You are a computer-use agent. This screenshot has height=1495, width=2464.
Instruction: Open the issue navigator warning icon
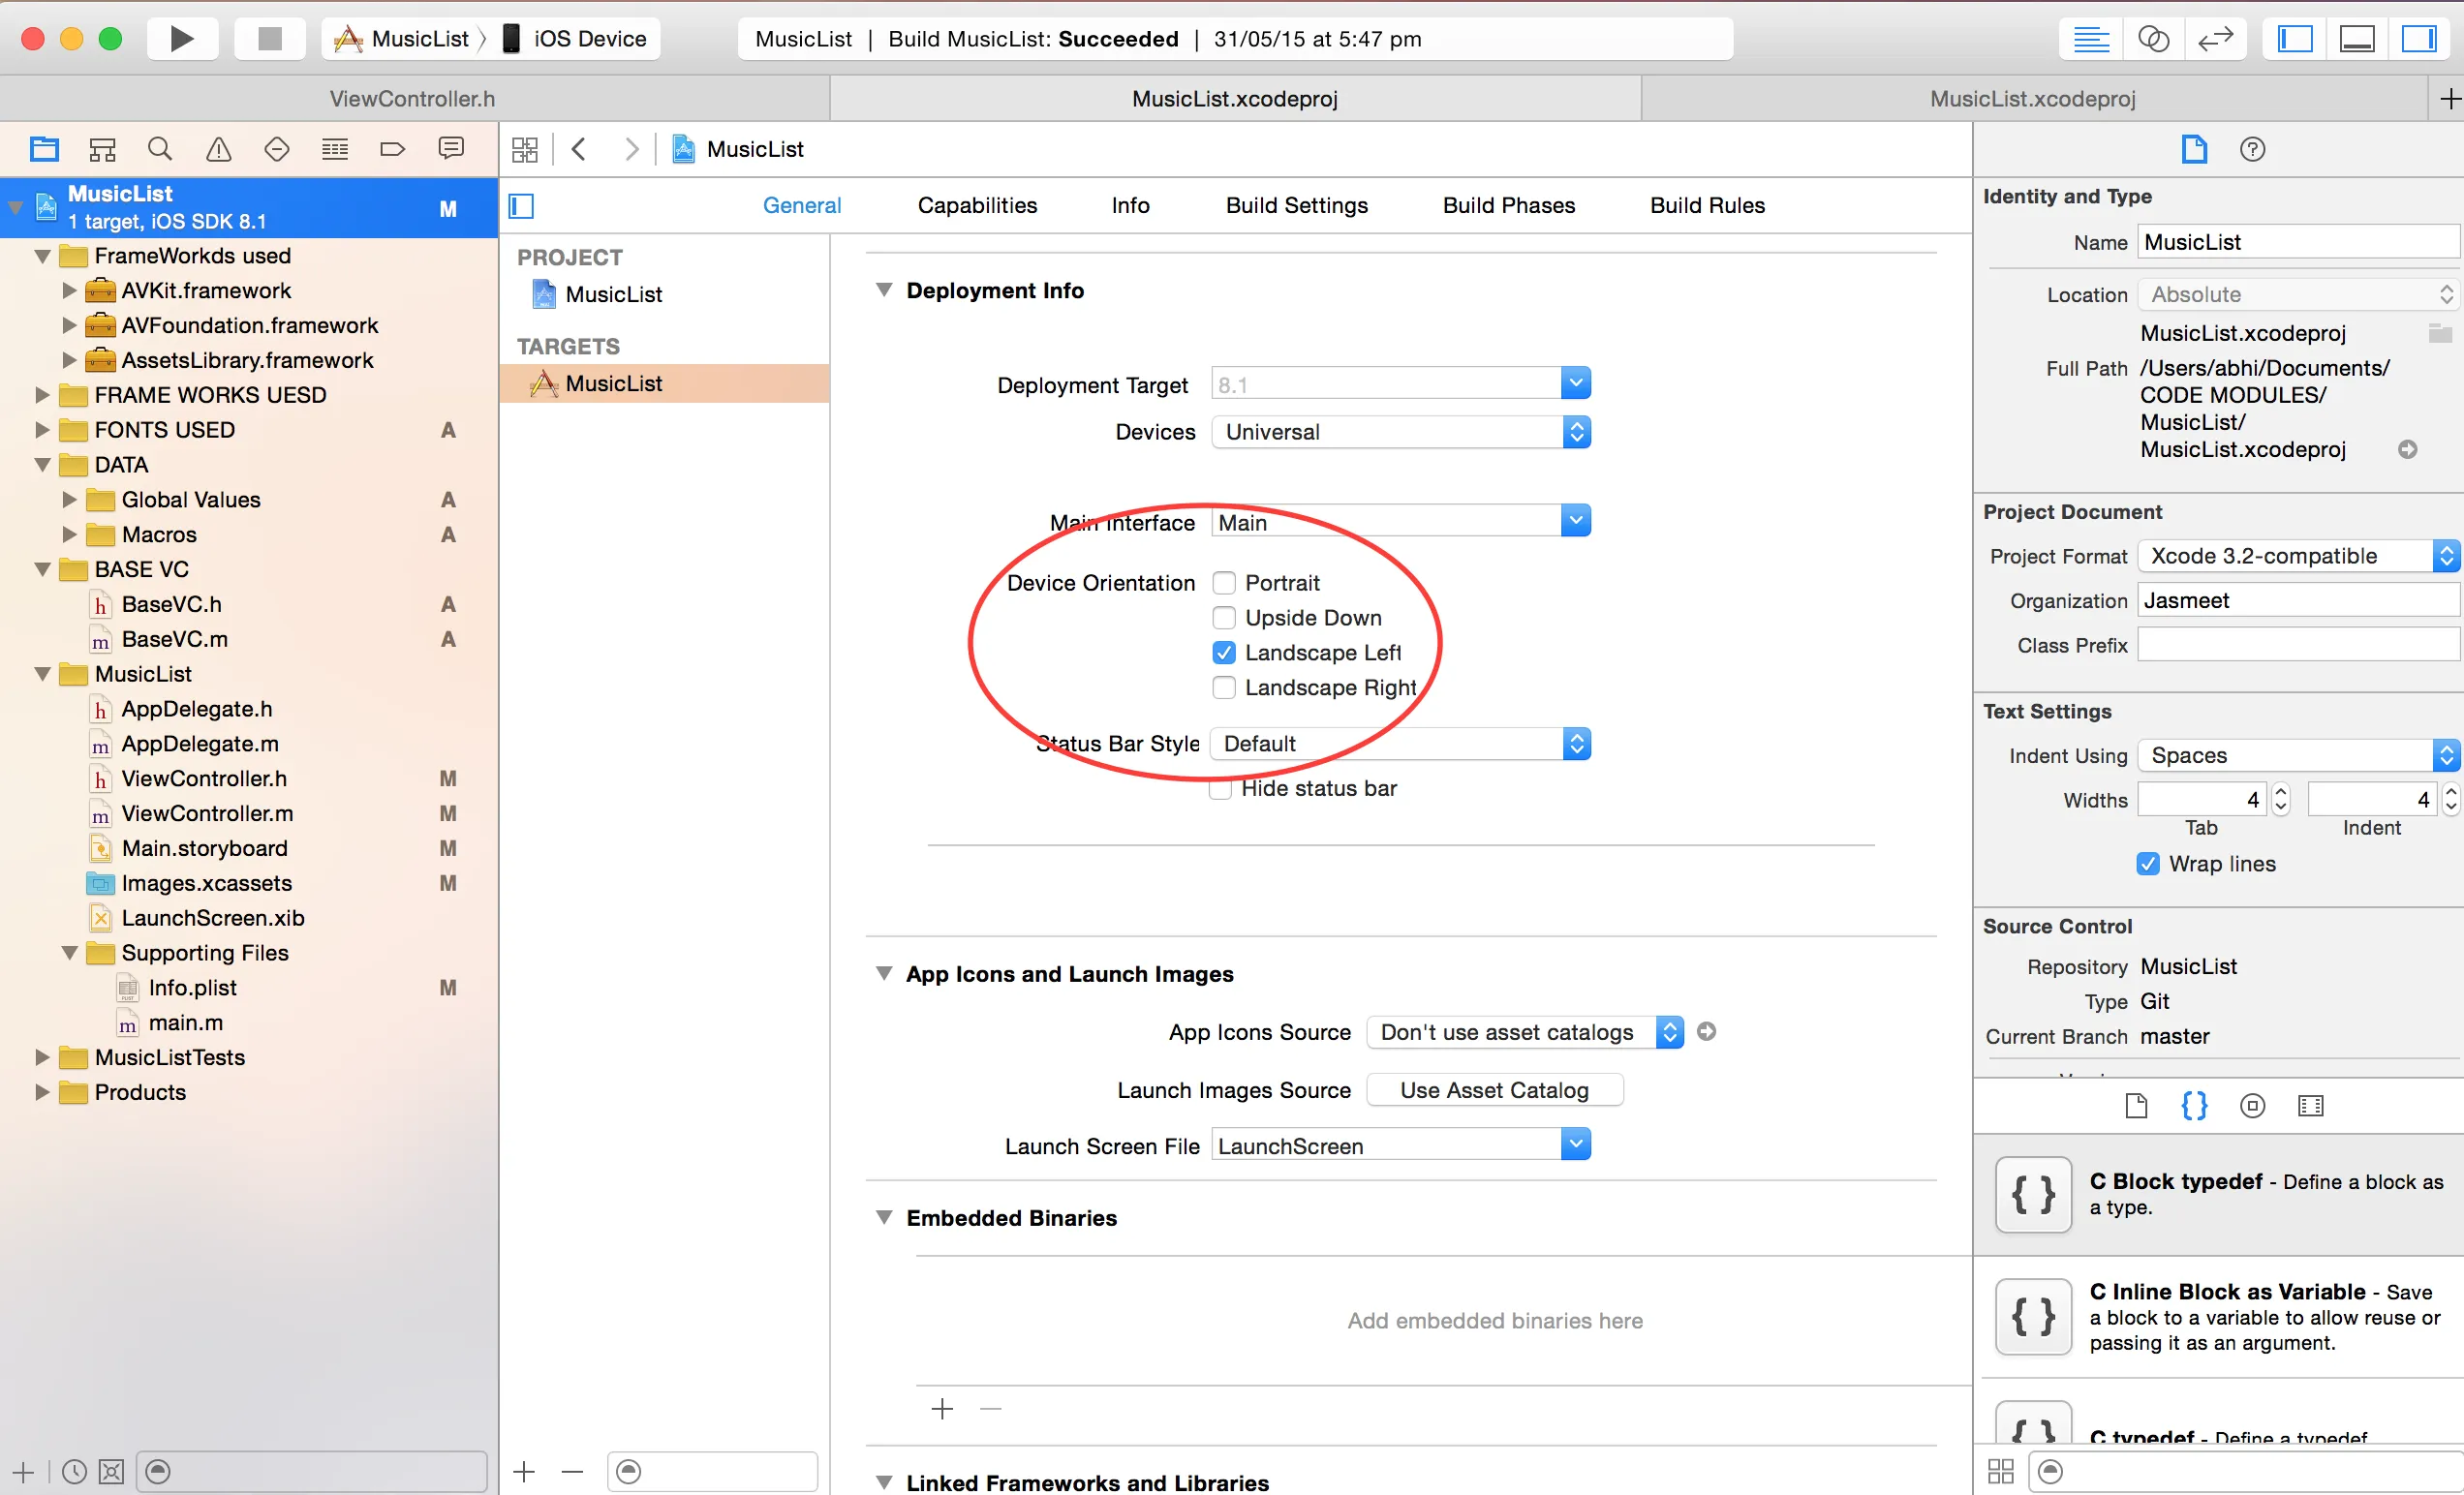[218, 150]
